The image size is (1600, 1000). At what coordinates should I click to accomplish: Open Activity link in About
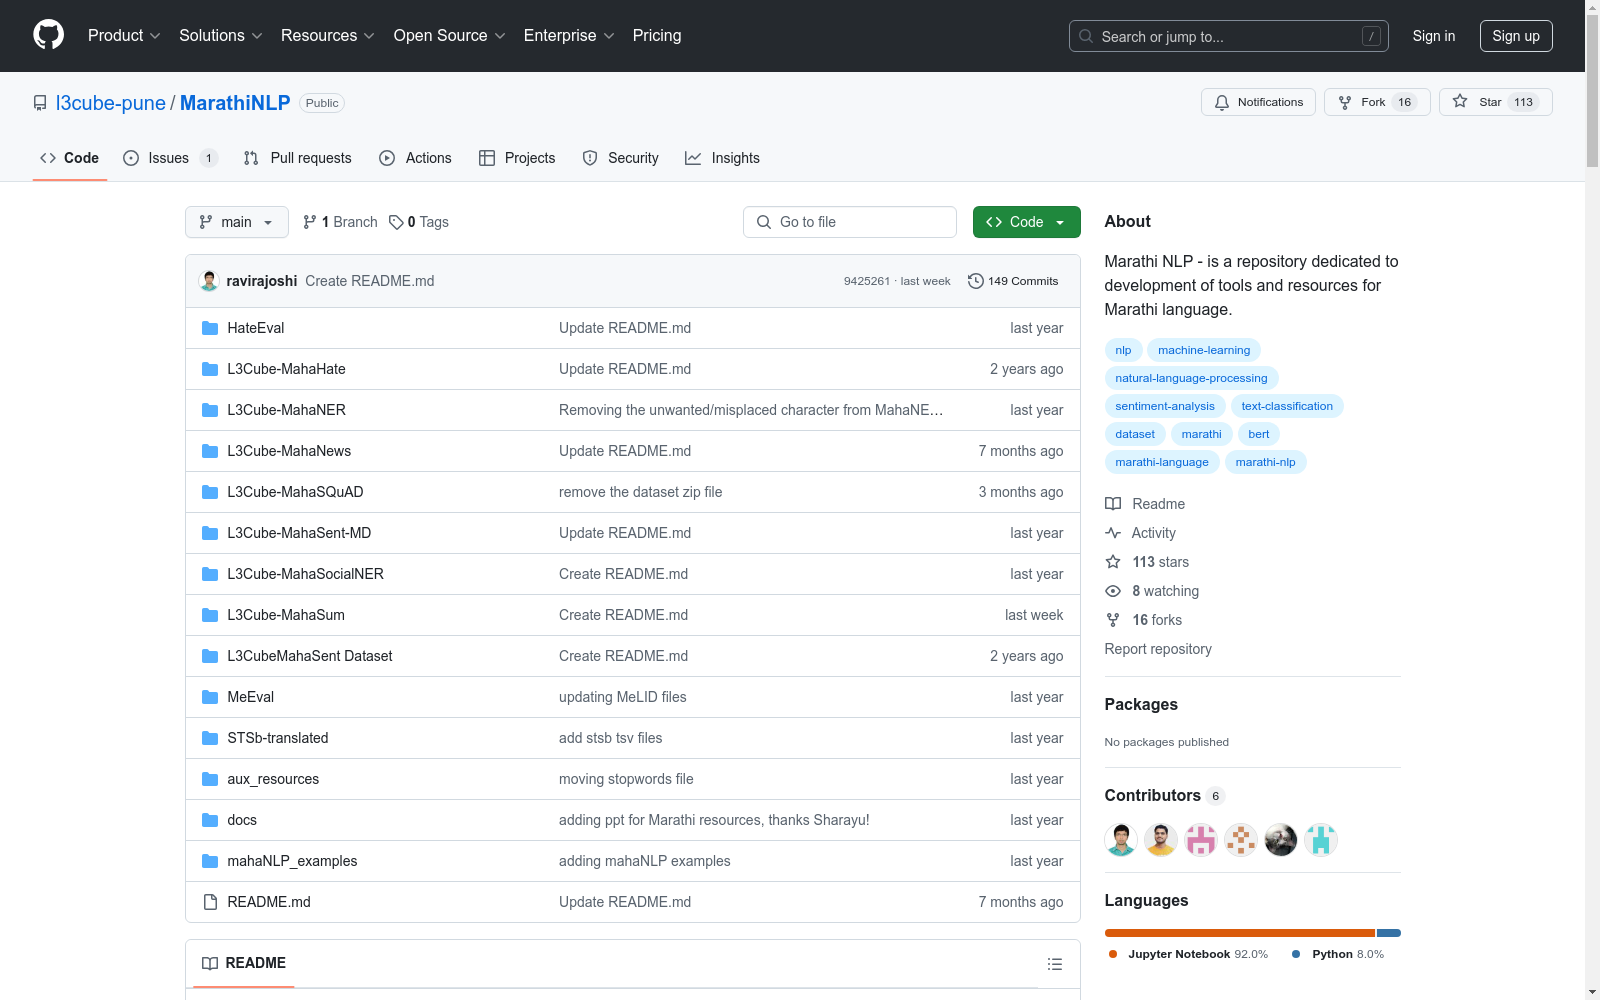click(1141, 533)
